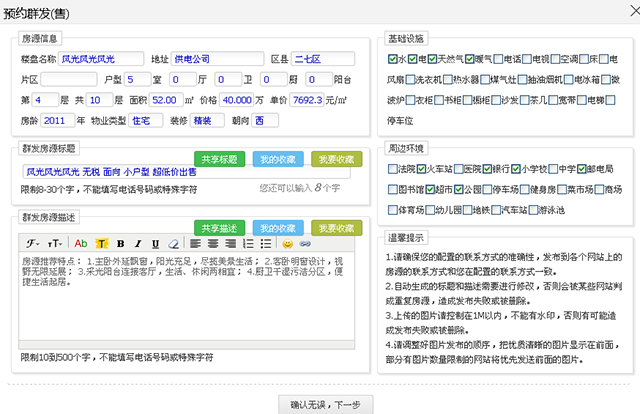The height and width of the screenshot is (414, 640).
Task: Open the 物业类型 field showing 住宅
Action: [146, 120]
